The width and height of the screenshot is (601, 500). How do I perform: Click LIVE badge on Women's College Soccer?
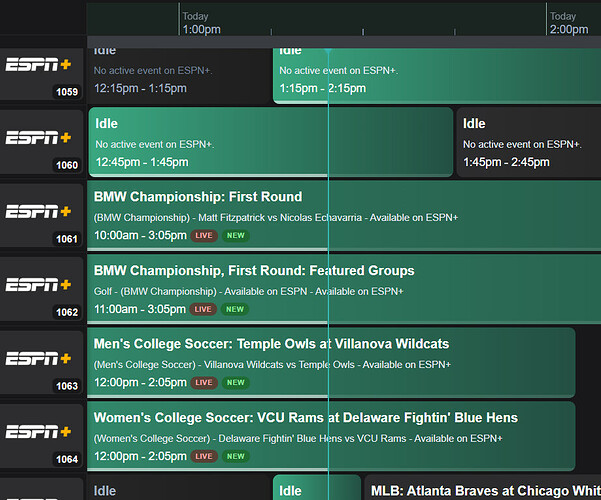(x=204, y=456)
